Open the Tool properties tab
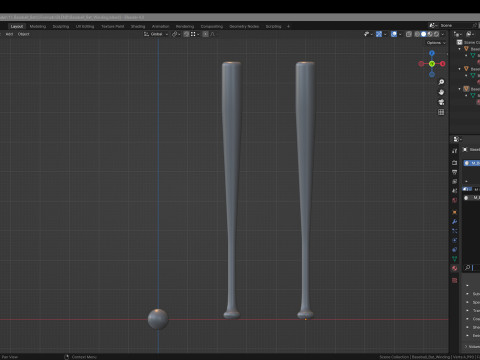The height and width of the screenshot is (360, 480). (455, 151)
